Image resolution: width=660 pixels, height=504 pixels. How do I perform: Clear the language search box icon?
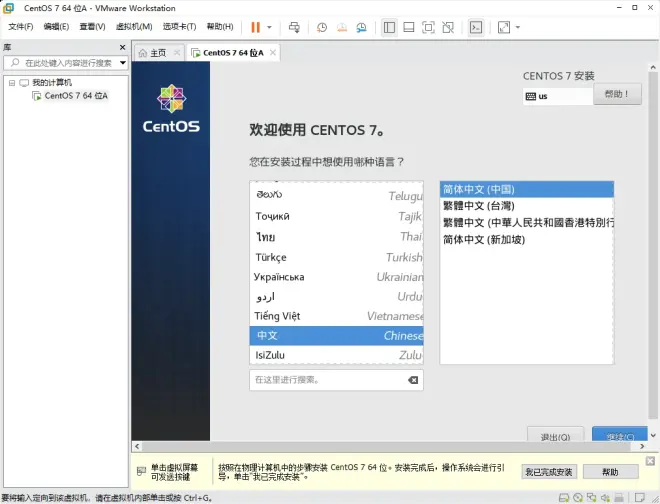click(x=413, y=380)
